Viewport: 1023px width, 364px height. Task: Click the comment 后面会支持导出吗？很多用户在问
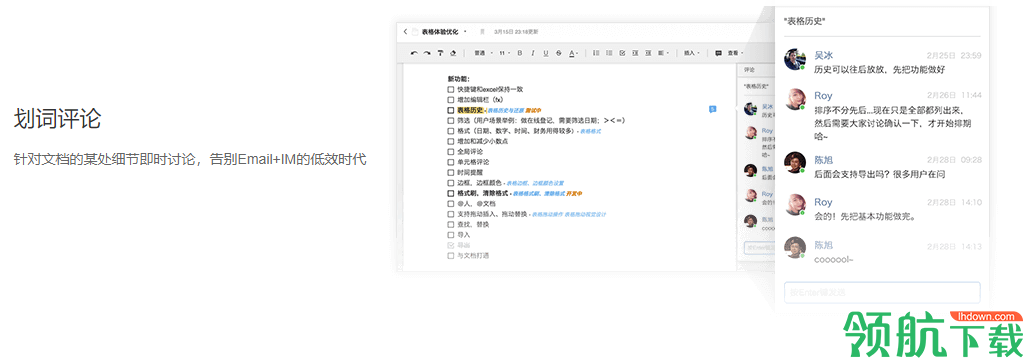click(x=880, y=174)
